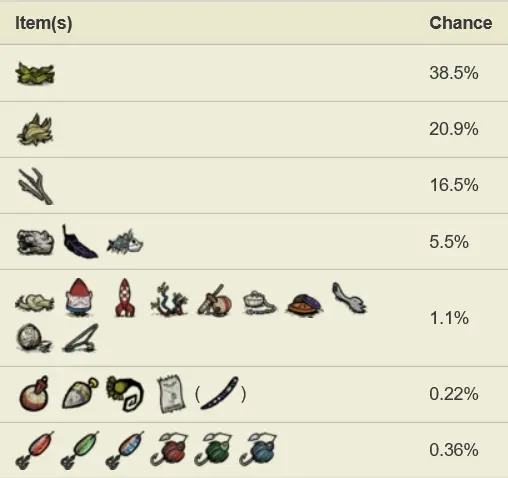Click the starry feather in parentheses
This screenshot has width=508, height=478.
(x=219, y=394)
